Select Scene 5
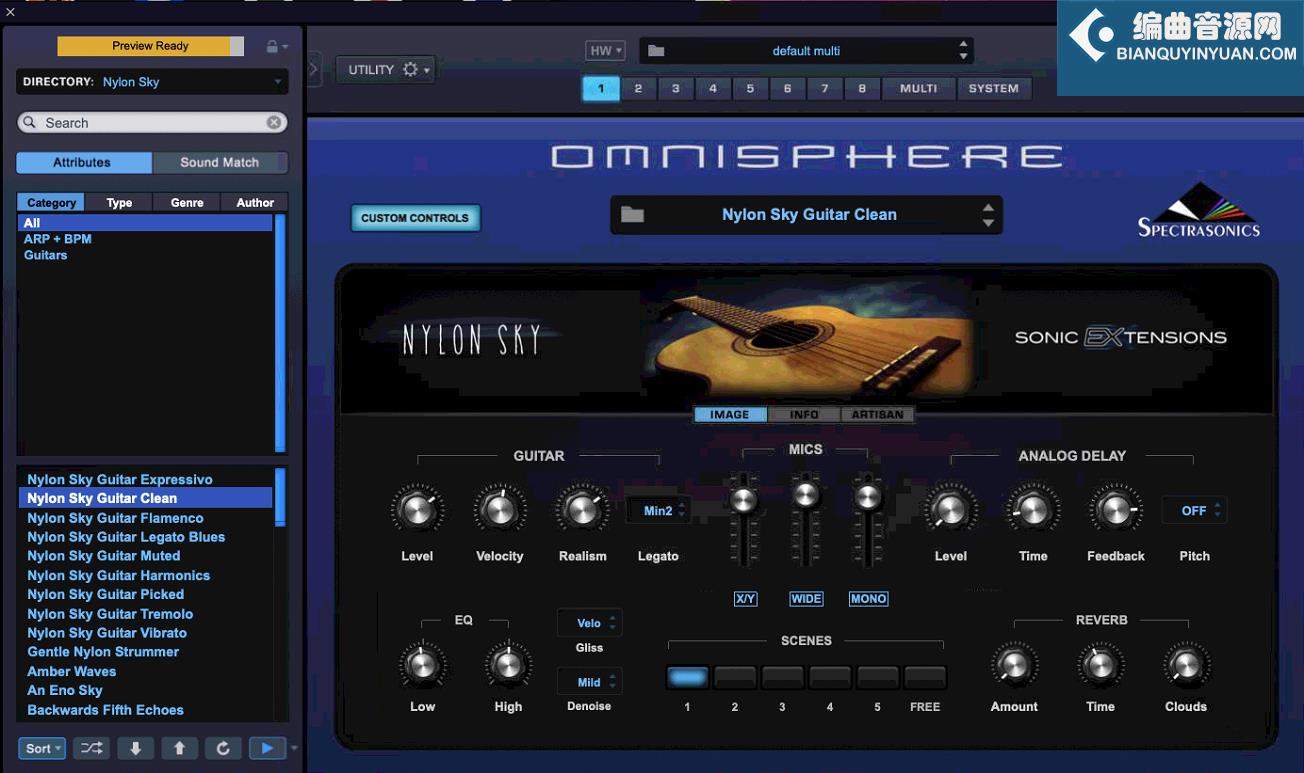Screen dimensions: 1304x773 (x=877, y=678)
